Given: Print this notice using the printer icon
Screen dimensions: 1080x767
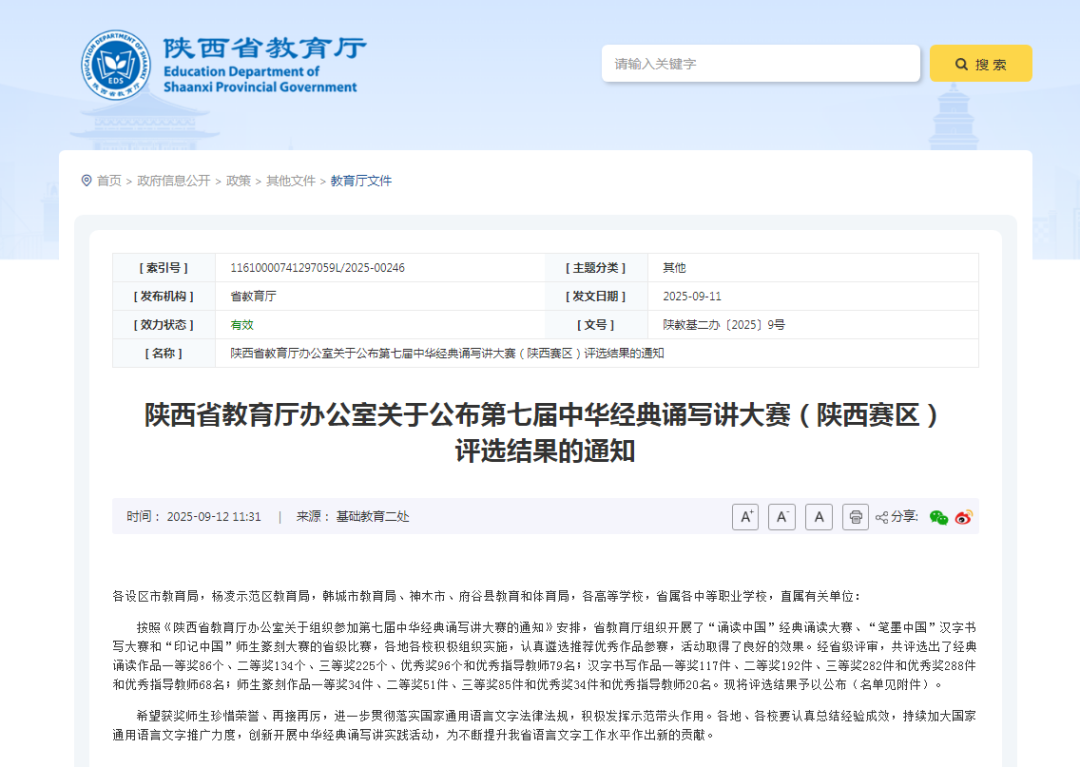Looking at the screenshot, I should [x=855, y=517].
